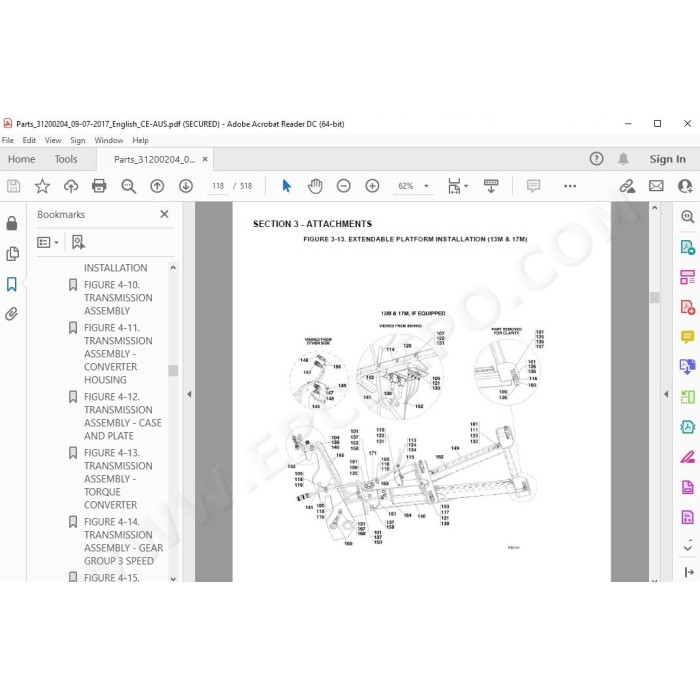The height and width of the screenshot is (700, 700).
Task: Share with others person icon
Action: coord(685,186)
